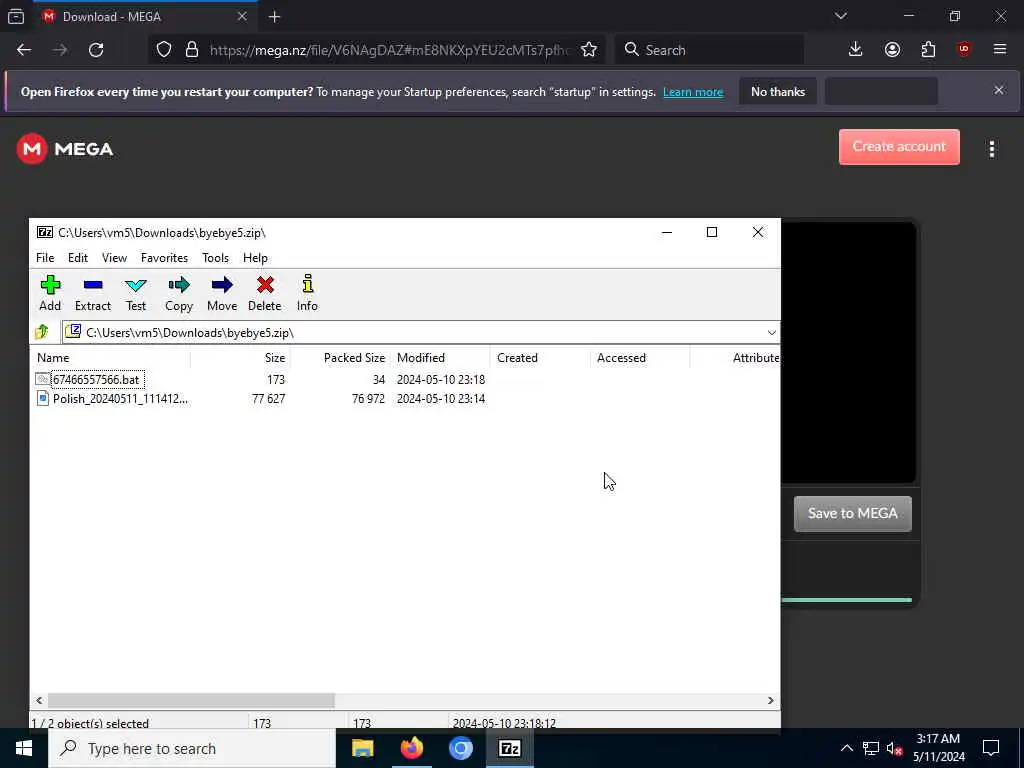Select the Download - MEGA tab
This screenshot has height=768, width=1024.
[145, 17]
